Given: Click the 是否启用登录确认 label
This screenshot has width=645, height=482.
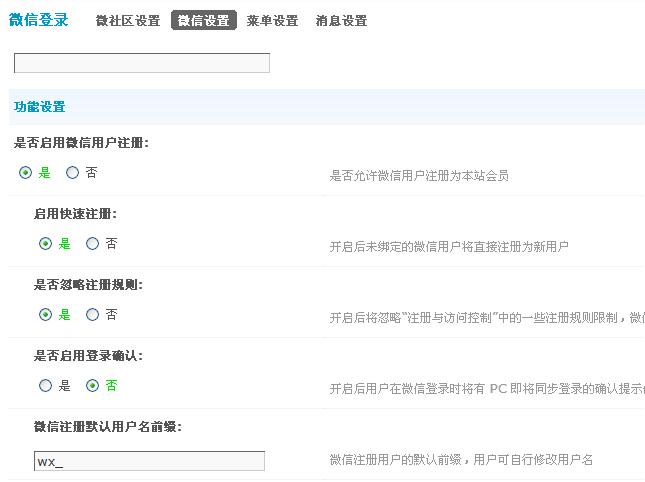Looking at the screenshot, I should click(x=88, y=356).
